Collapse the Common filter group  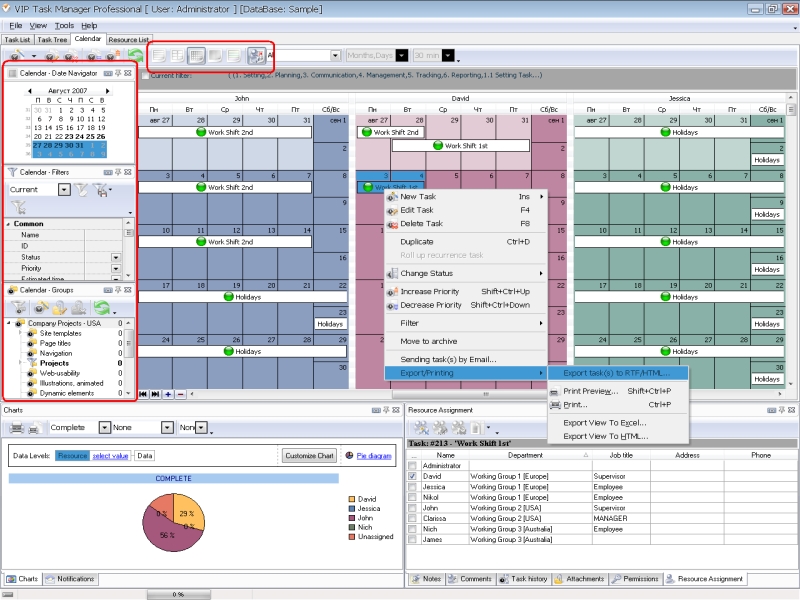[9, 224]
